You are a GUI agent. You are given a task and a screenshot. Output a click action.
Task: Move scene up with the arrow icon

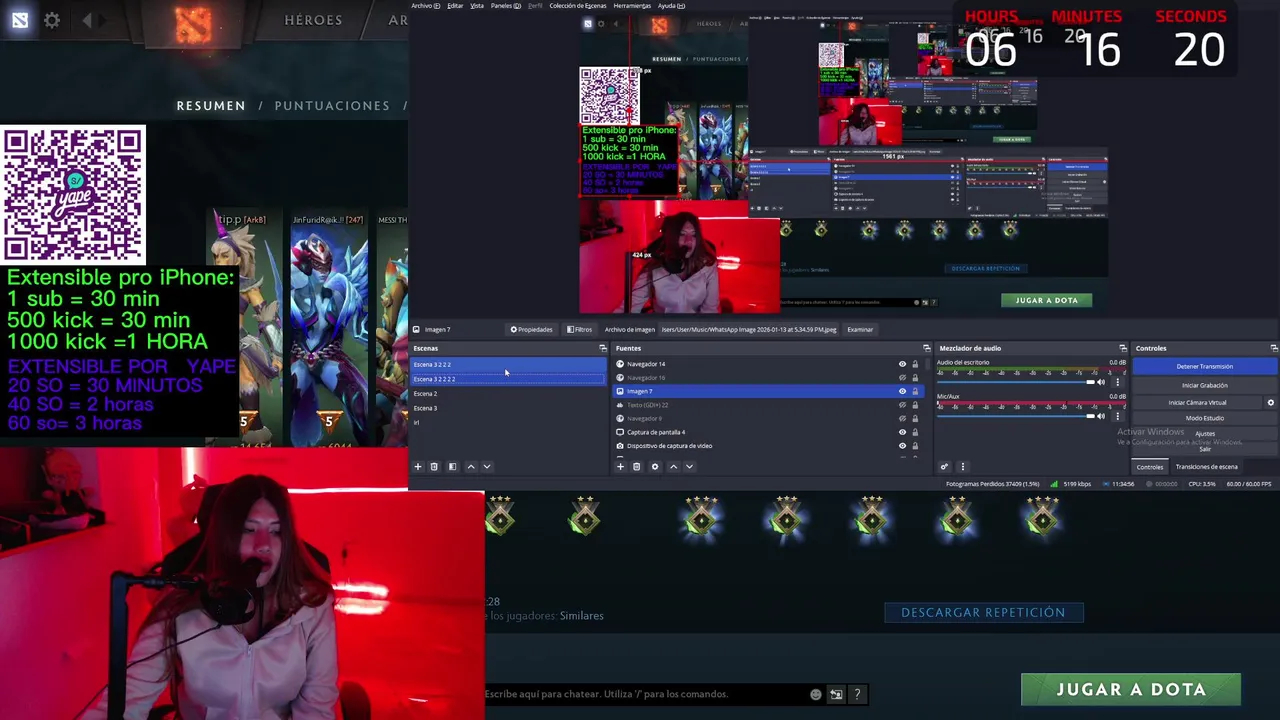[471, 466]
